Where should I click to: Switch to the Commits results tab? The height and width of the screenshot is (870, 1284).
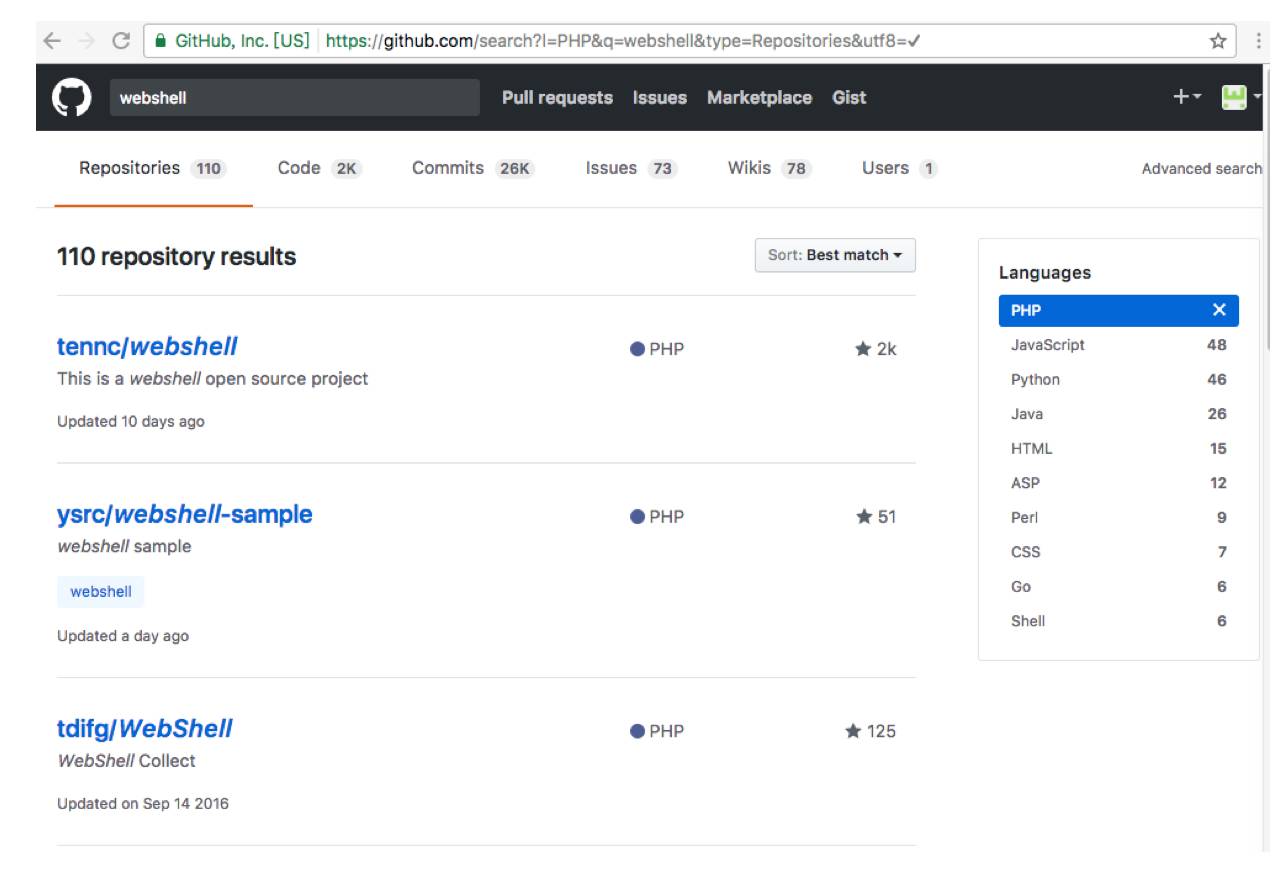[474, 169]
